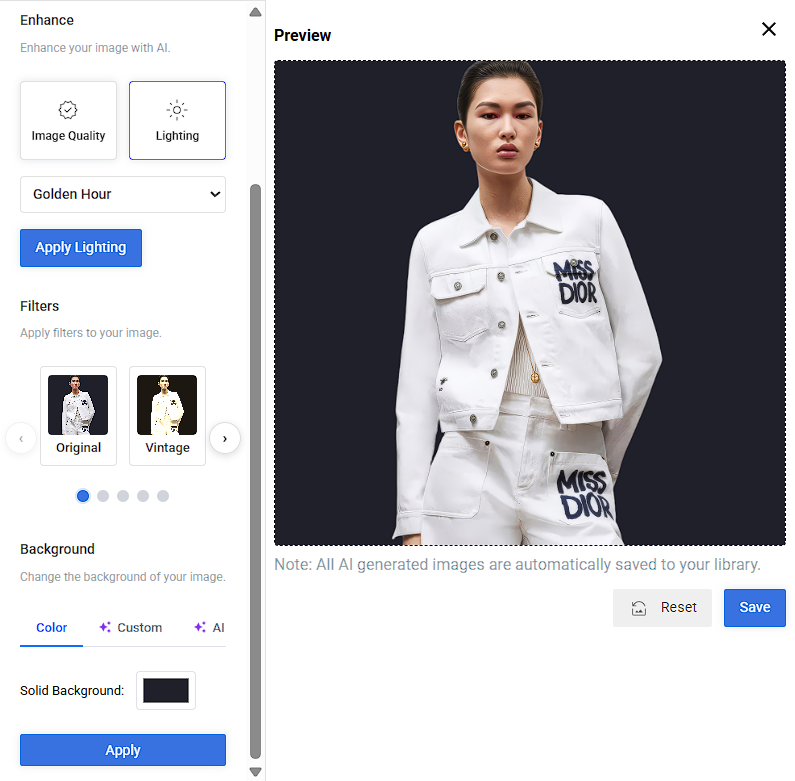The image size is (795, 781).
Task: Click the Apply background button
Action: tap(123, 750)
